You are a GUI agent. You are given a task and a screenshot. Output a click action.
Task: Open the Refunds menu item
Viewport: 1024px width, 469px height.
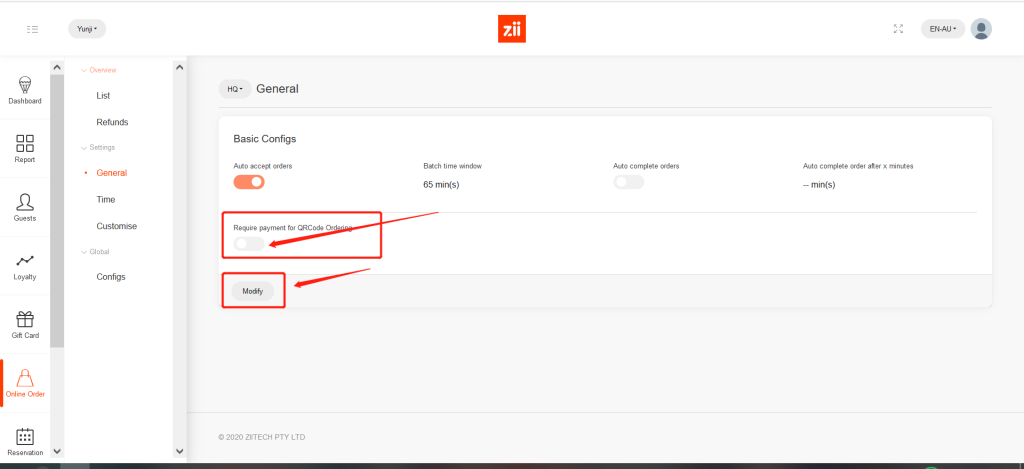[112, 122]
